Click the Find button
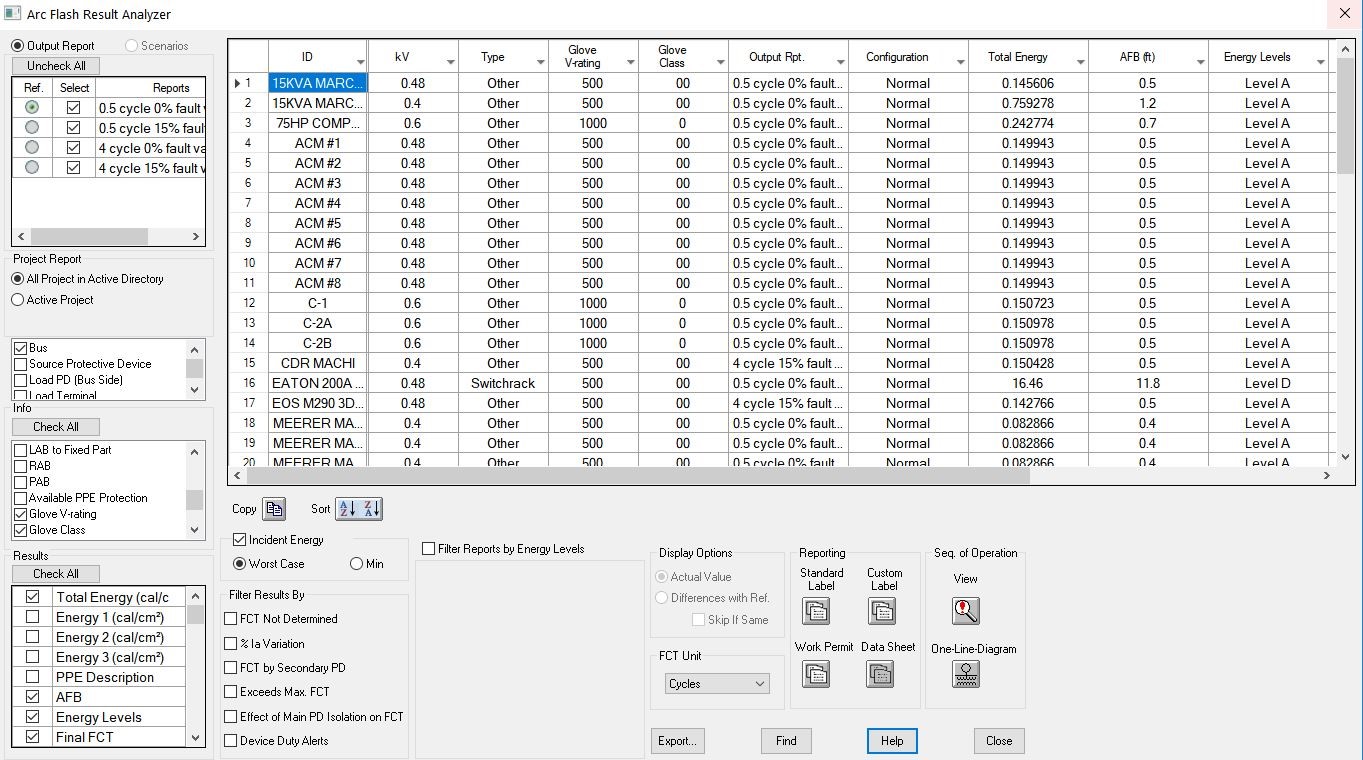 pos(786,741)
